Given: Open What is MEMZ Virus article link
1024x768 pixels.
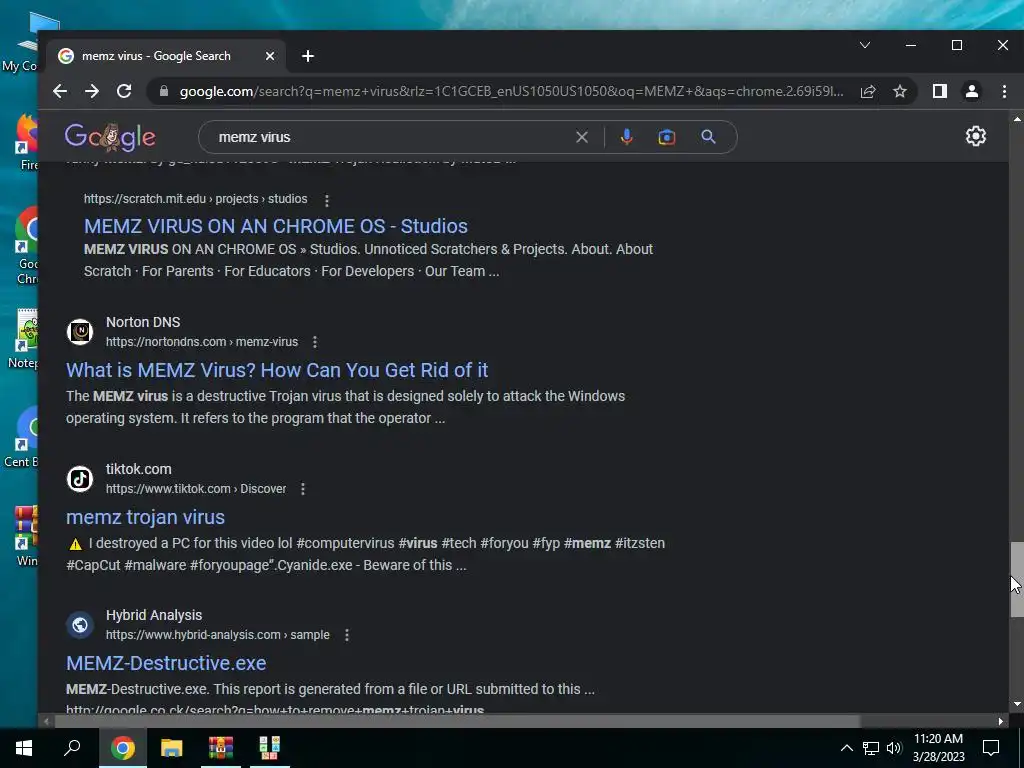Looking at the screenshot, I should coord(277,370).
